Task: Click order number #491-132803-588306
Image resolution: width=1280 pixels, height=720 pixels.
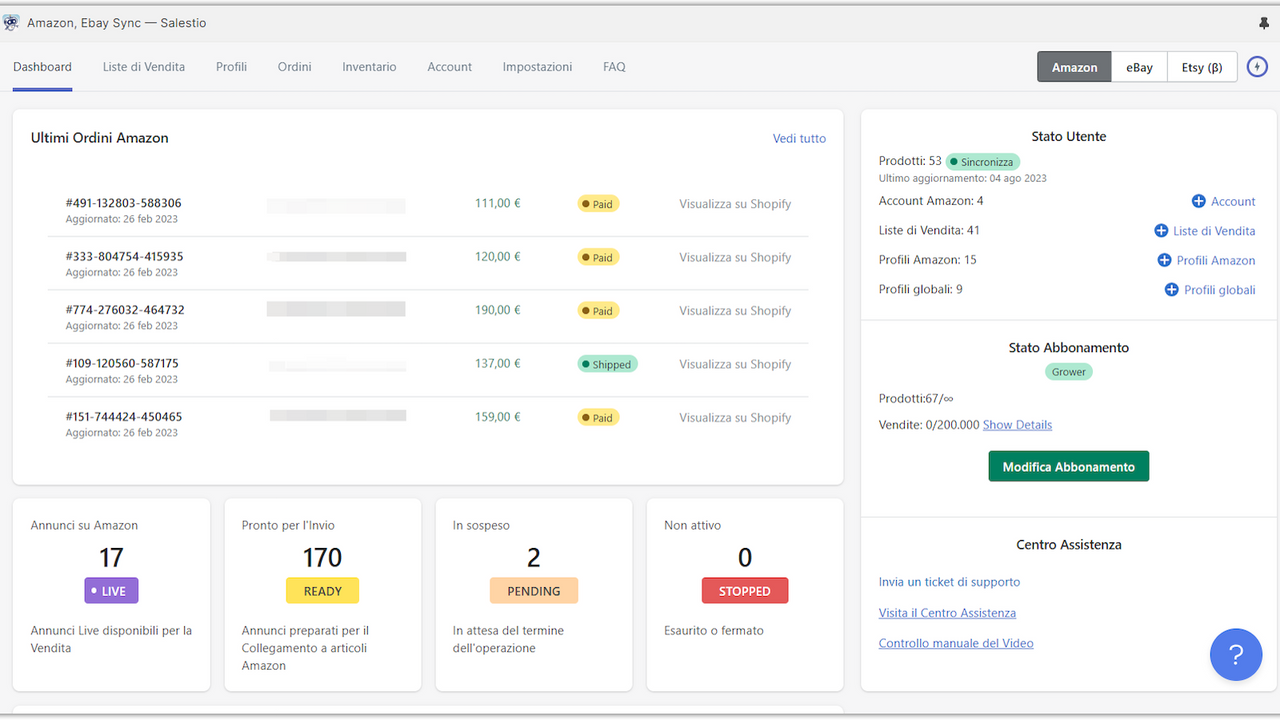Action: 124,203
